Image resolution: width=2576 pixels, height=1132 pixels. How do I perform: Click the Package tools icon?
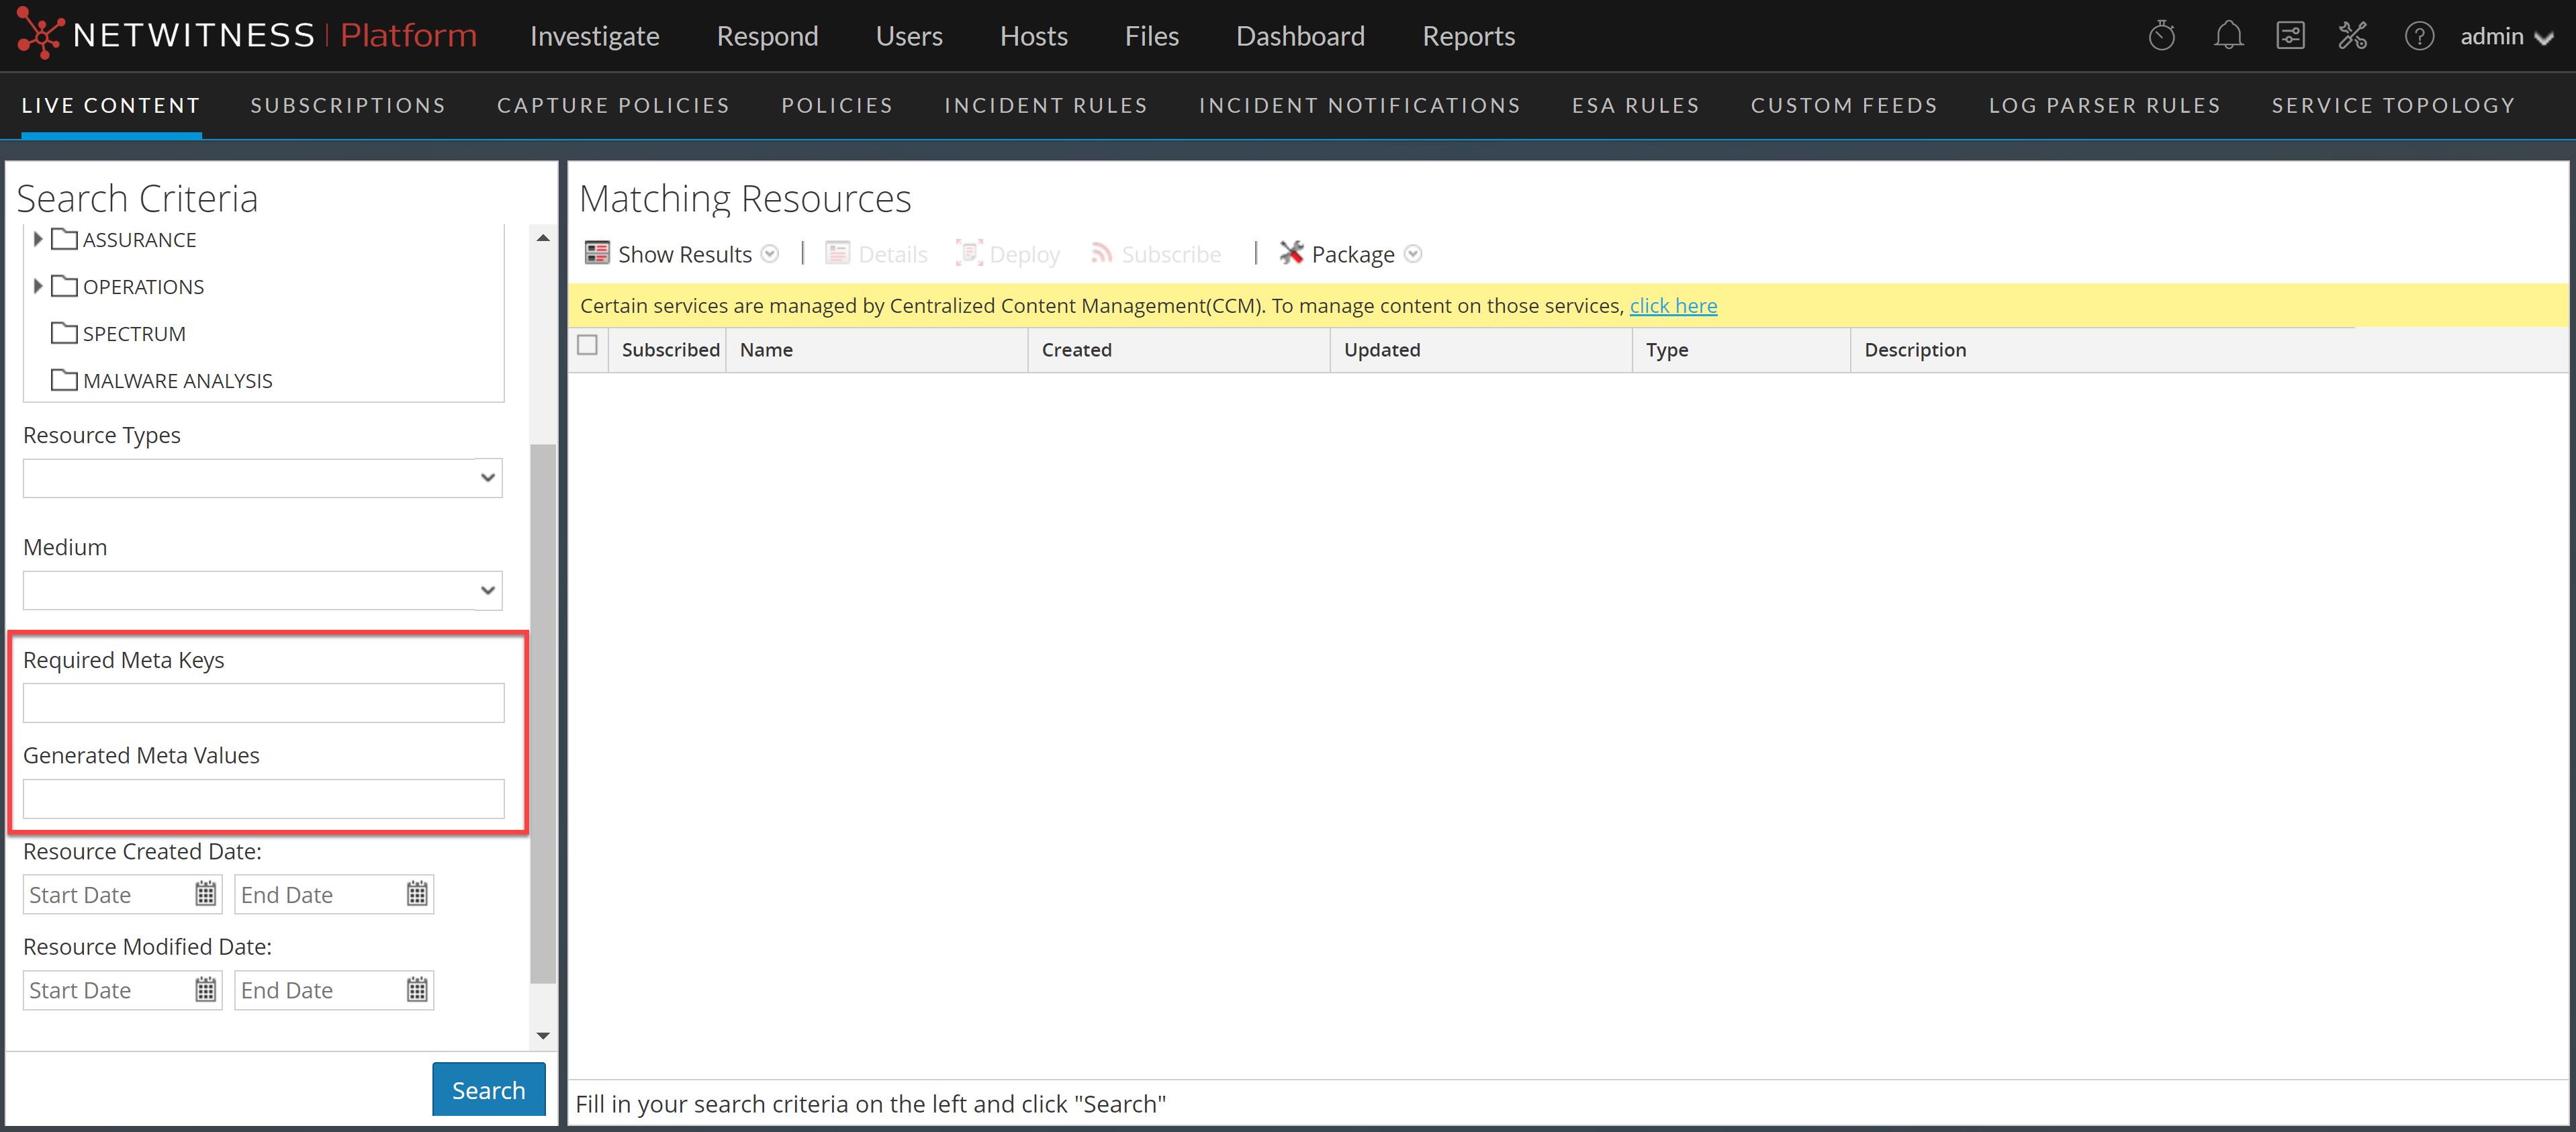click(x=1291, y=253)
